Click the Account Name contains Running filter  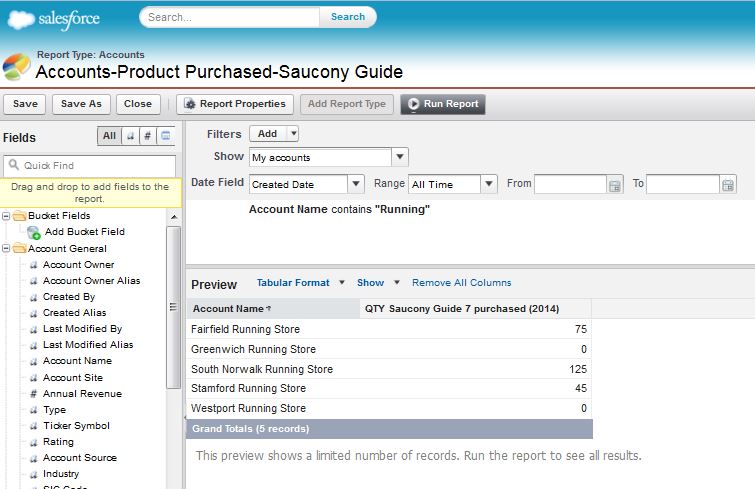339,209
